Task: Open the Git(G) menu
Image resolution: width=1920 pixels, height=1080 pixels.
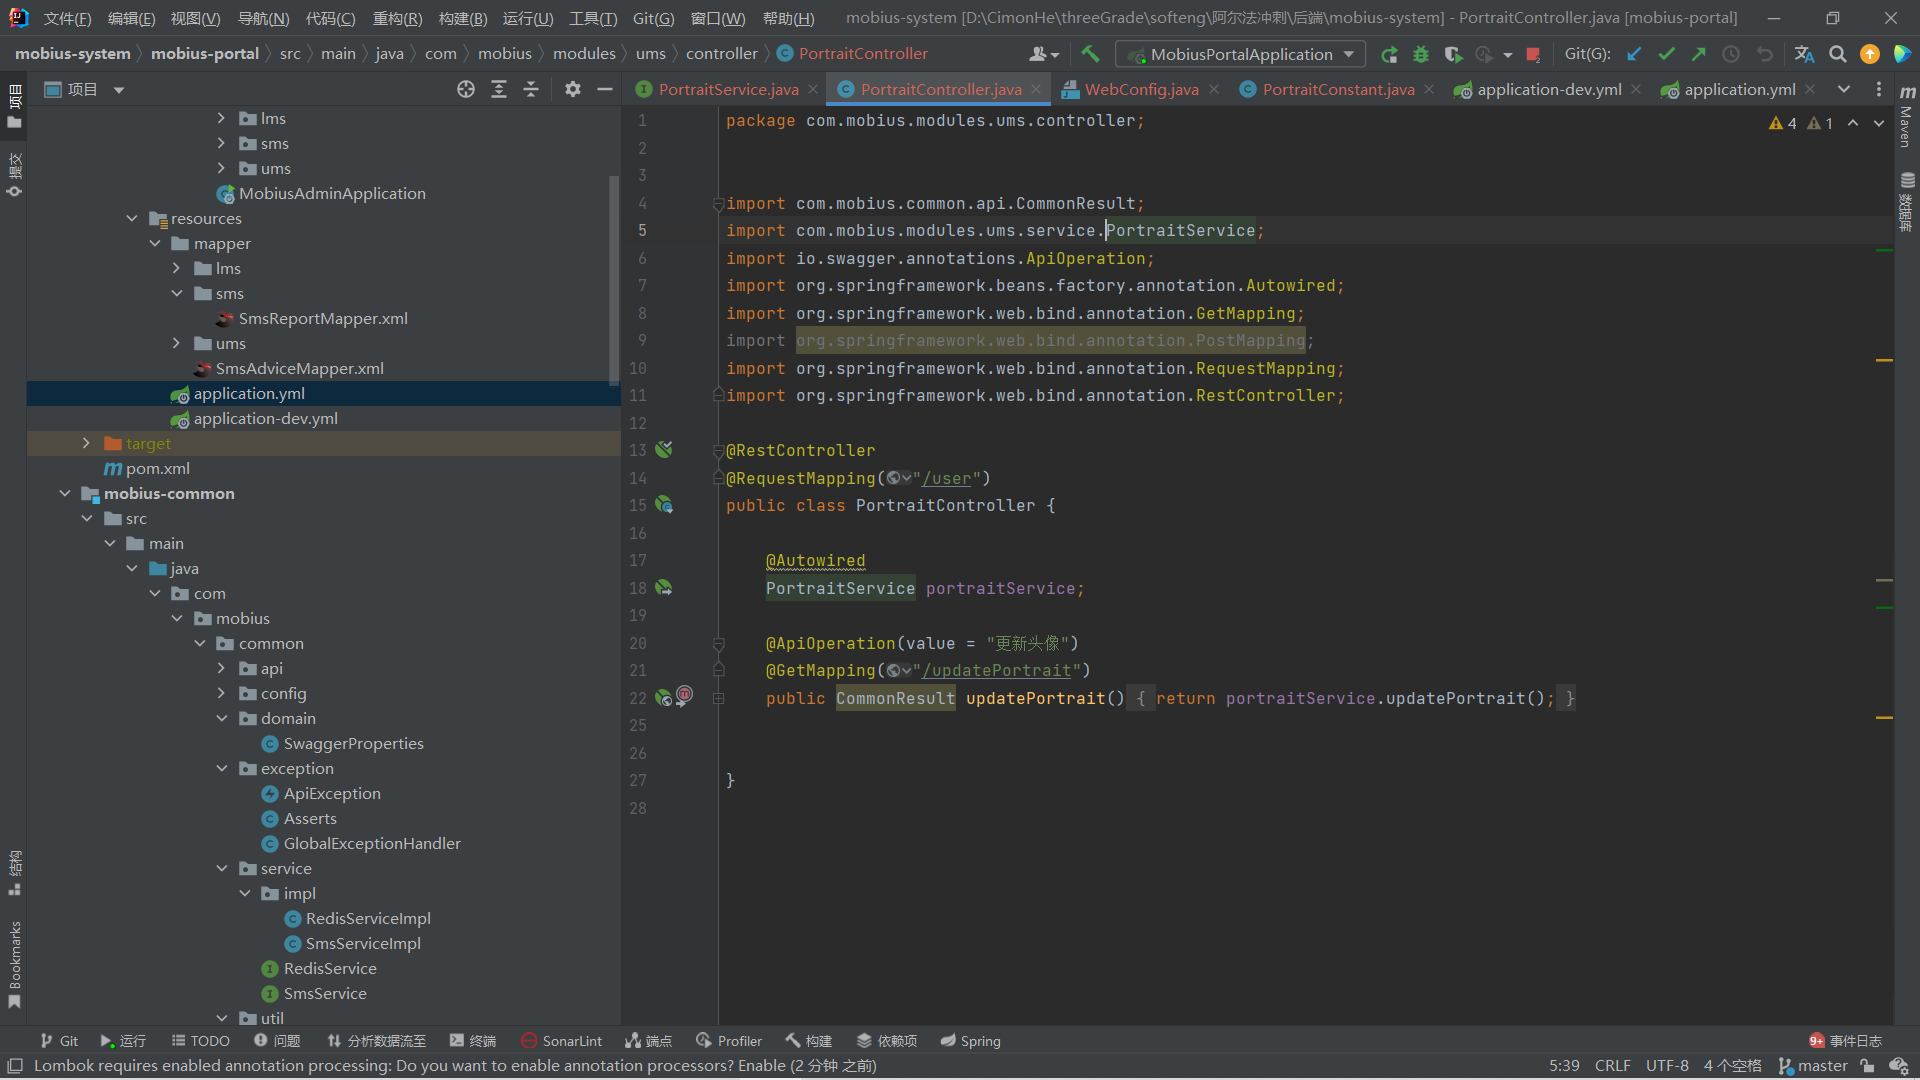Action: pyautogui.click(x=653, y=18)
